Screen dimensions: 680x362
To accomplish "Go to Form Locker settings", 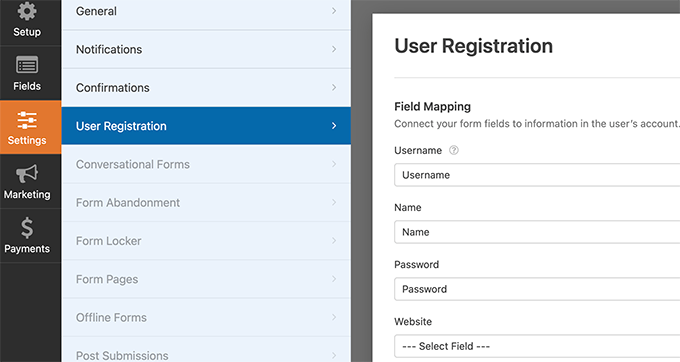I will [206, 241].
